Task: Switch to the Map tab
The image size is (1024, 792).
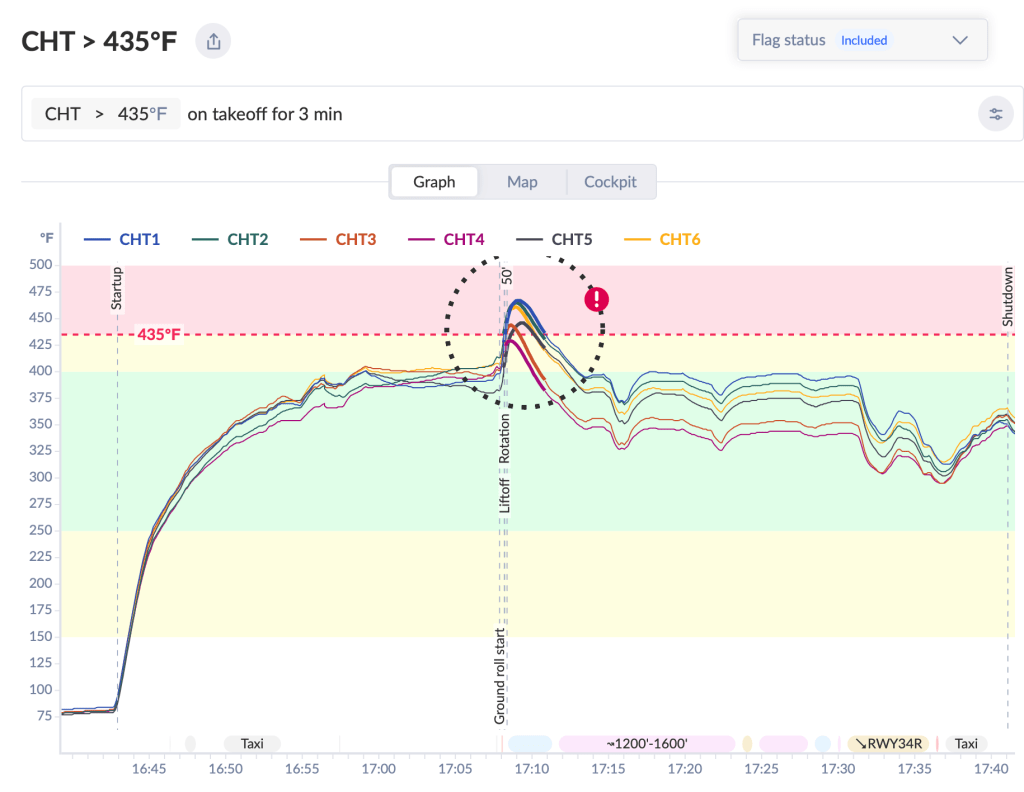Action: 522,182
